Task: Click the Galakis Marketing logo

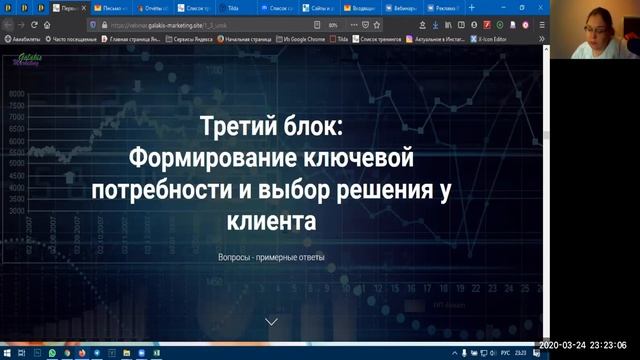Action: (28, 60)
